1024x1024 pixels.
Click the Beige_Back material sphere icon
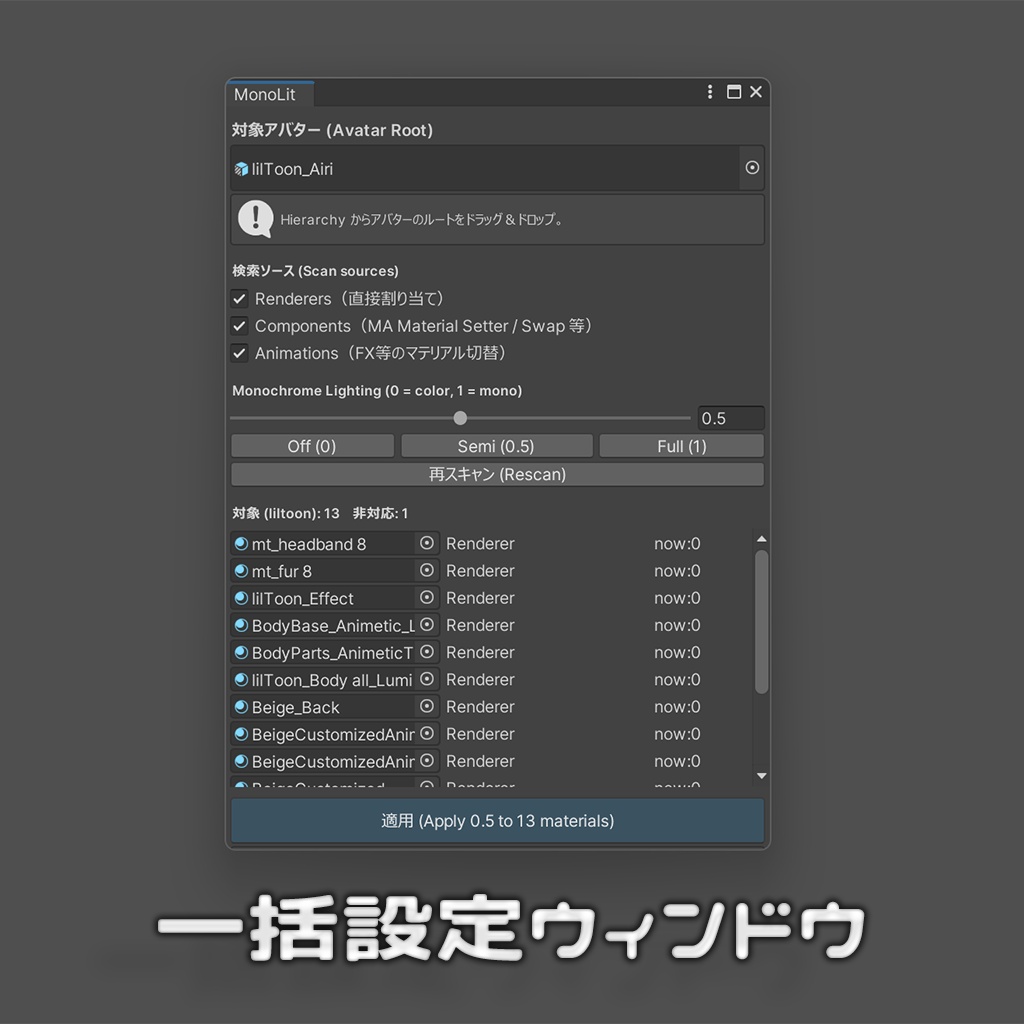pos(241,707)
